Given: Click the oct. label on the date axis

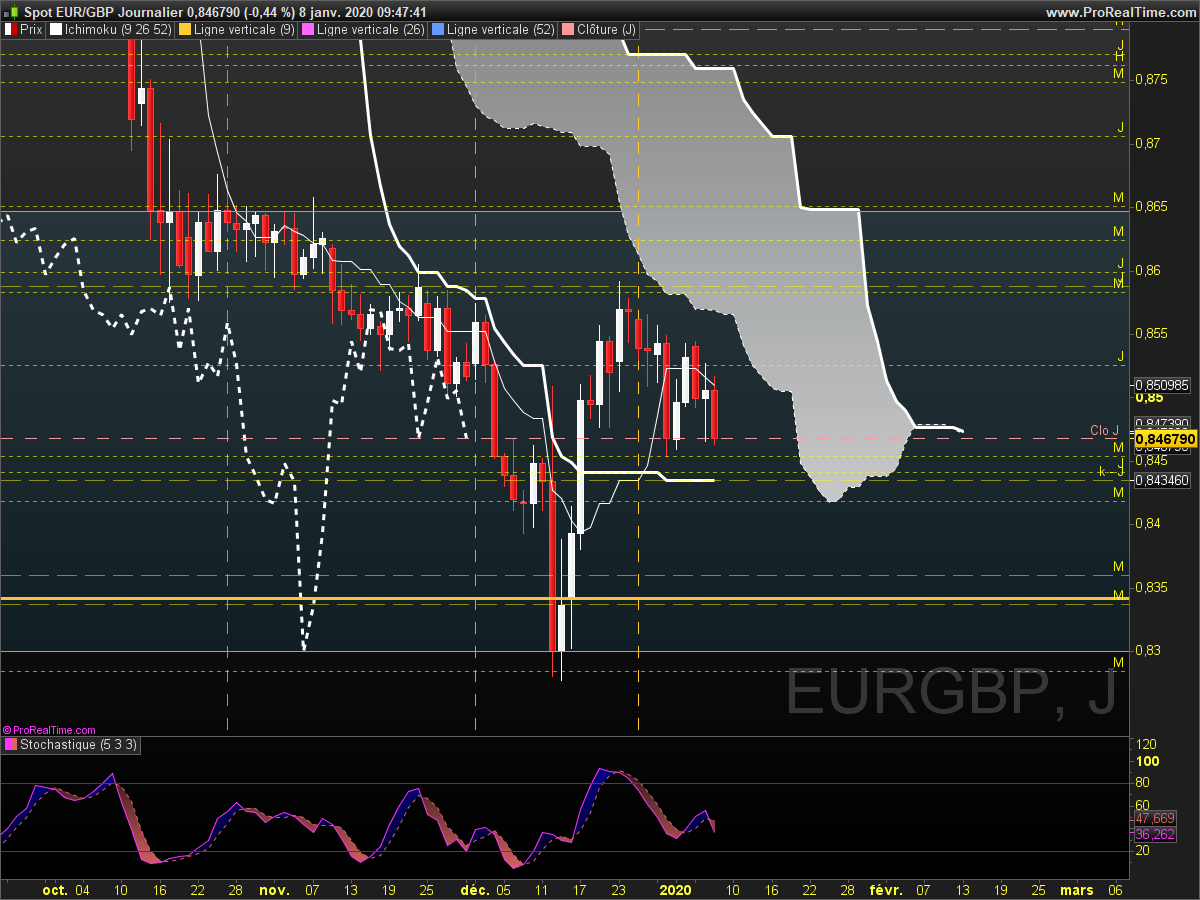Looking at the screenshot, I should [56, 890].
